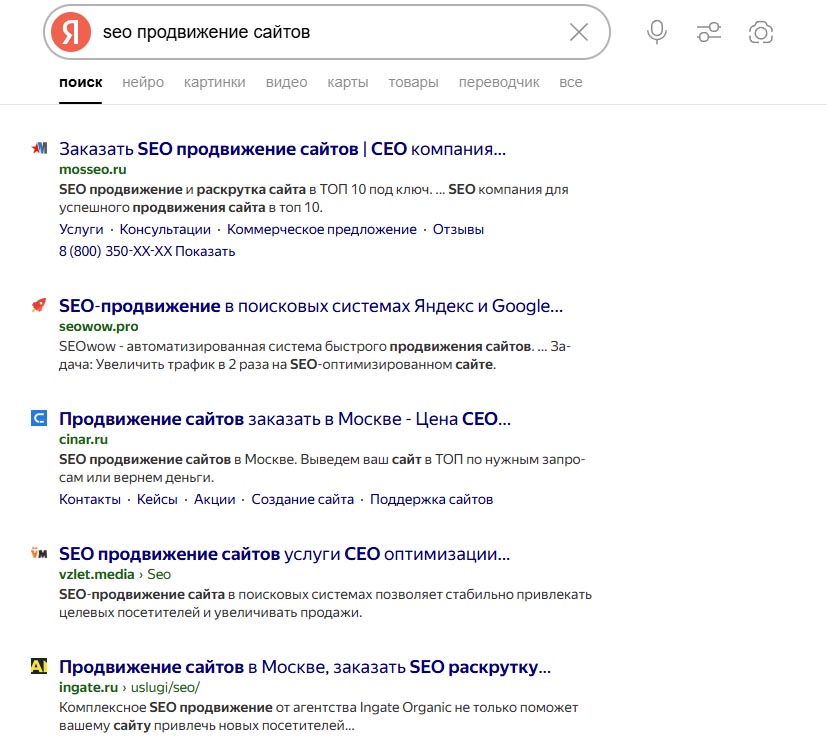Open Услуги sitelink under mosseo.ru
The width and height of the screenshot is (827, 756).
(81, 229)
